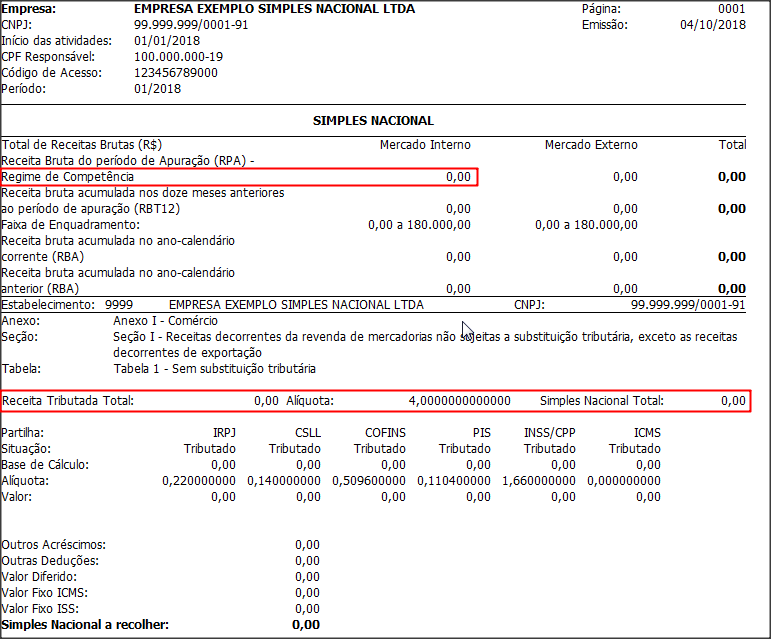The image size is (771, 639).
Task: Click the PIS column header
Action: [482, 433]
